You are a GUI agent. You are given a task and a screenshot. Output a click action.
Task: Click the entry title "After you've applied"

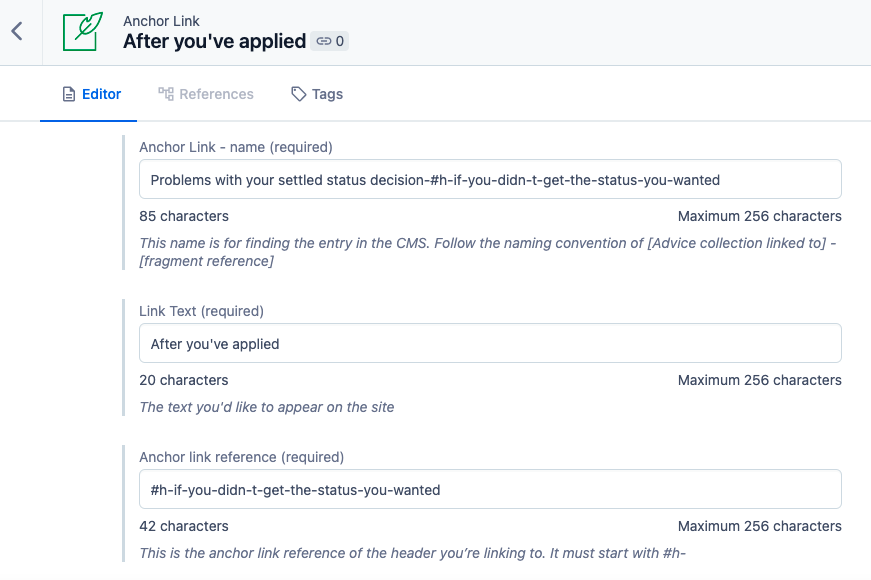[x=214, y=41]
